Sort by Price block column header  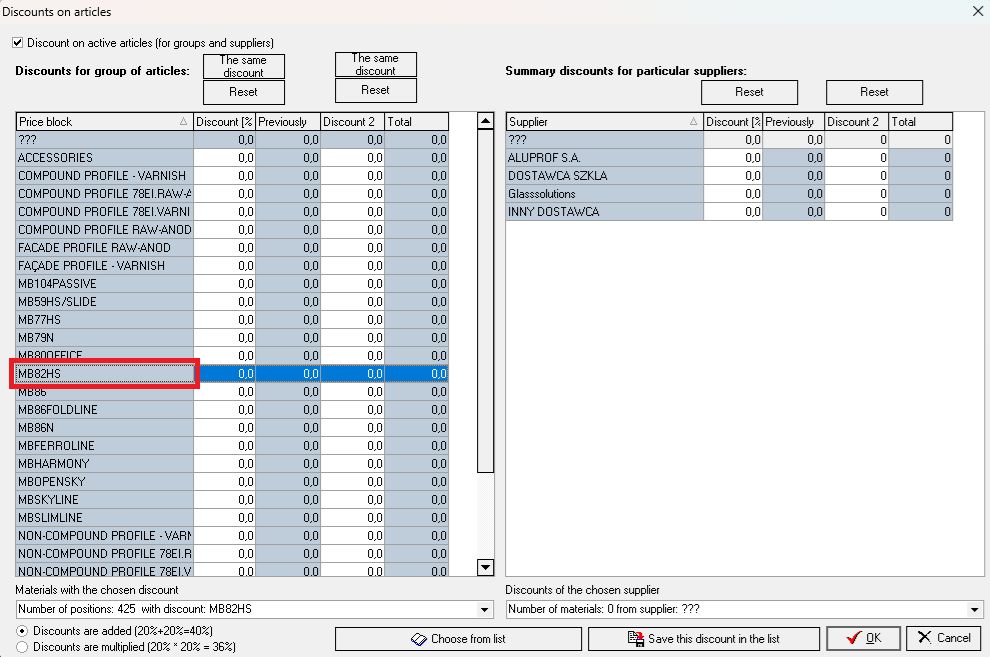point(100,122)
